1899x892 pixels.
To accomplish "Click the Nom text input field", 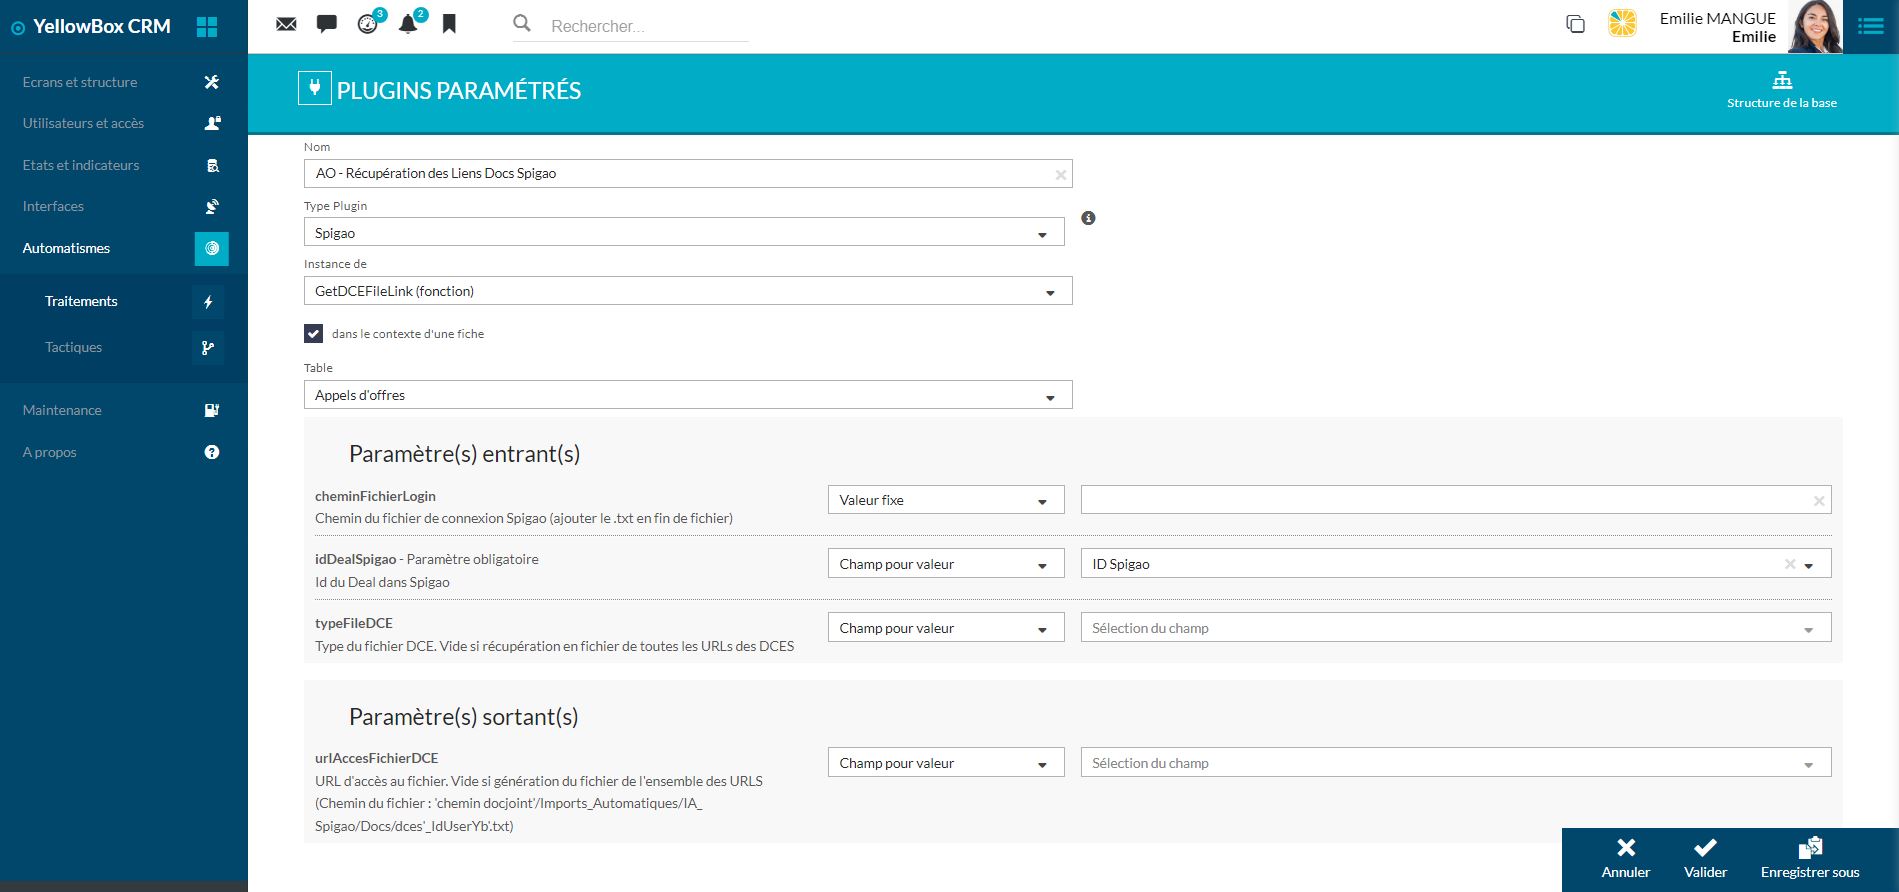I will 680,174.
